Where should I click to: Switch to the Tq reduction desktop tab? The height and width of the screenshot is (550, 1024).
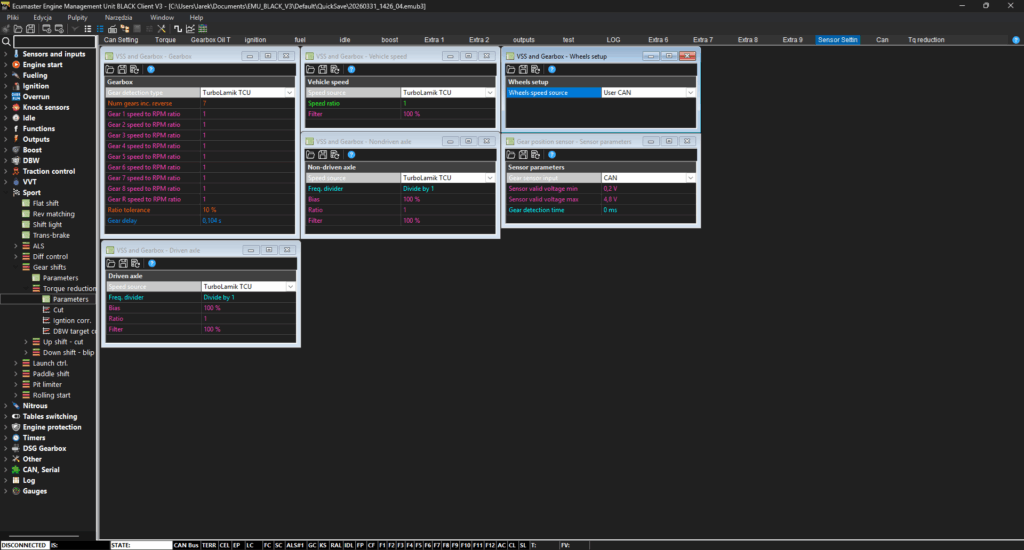tap(925, 40)
